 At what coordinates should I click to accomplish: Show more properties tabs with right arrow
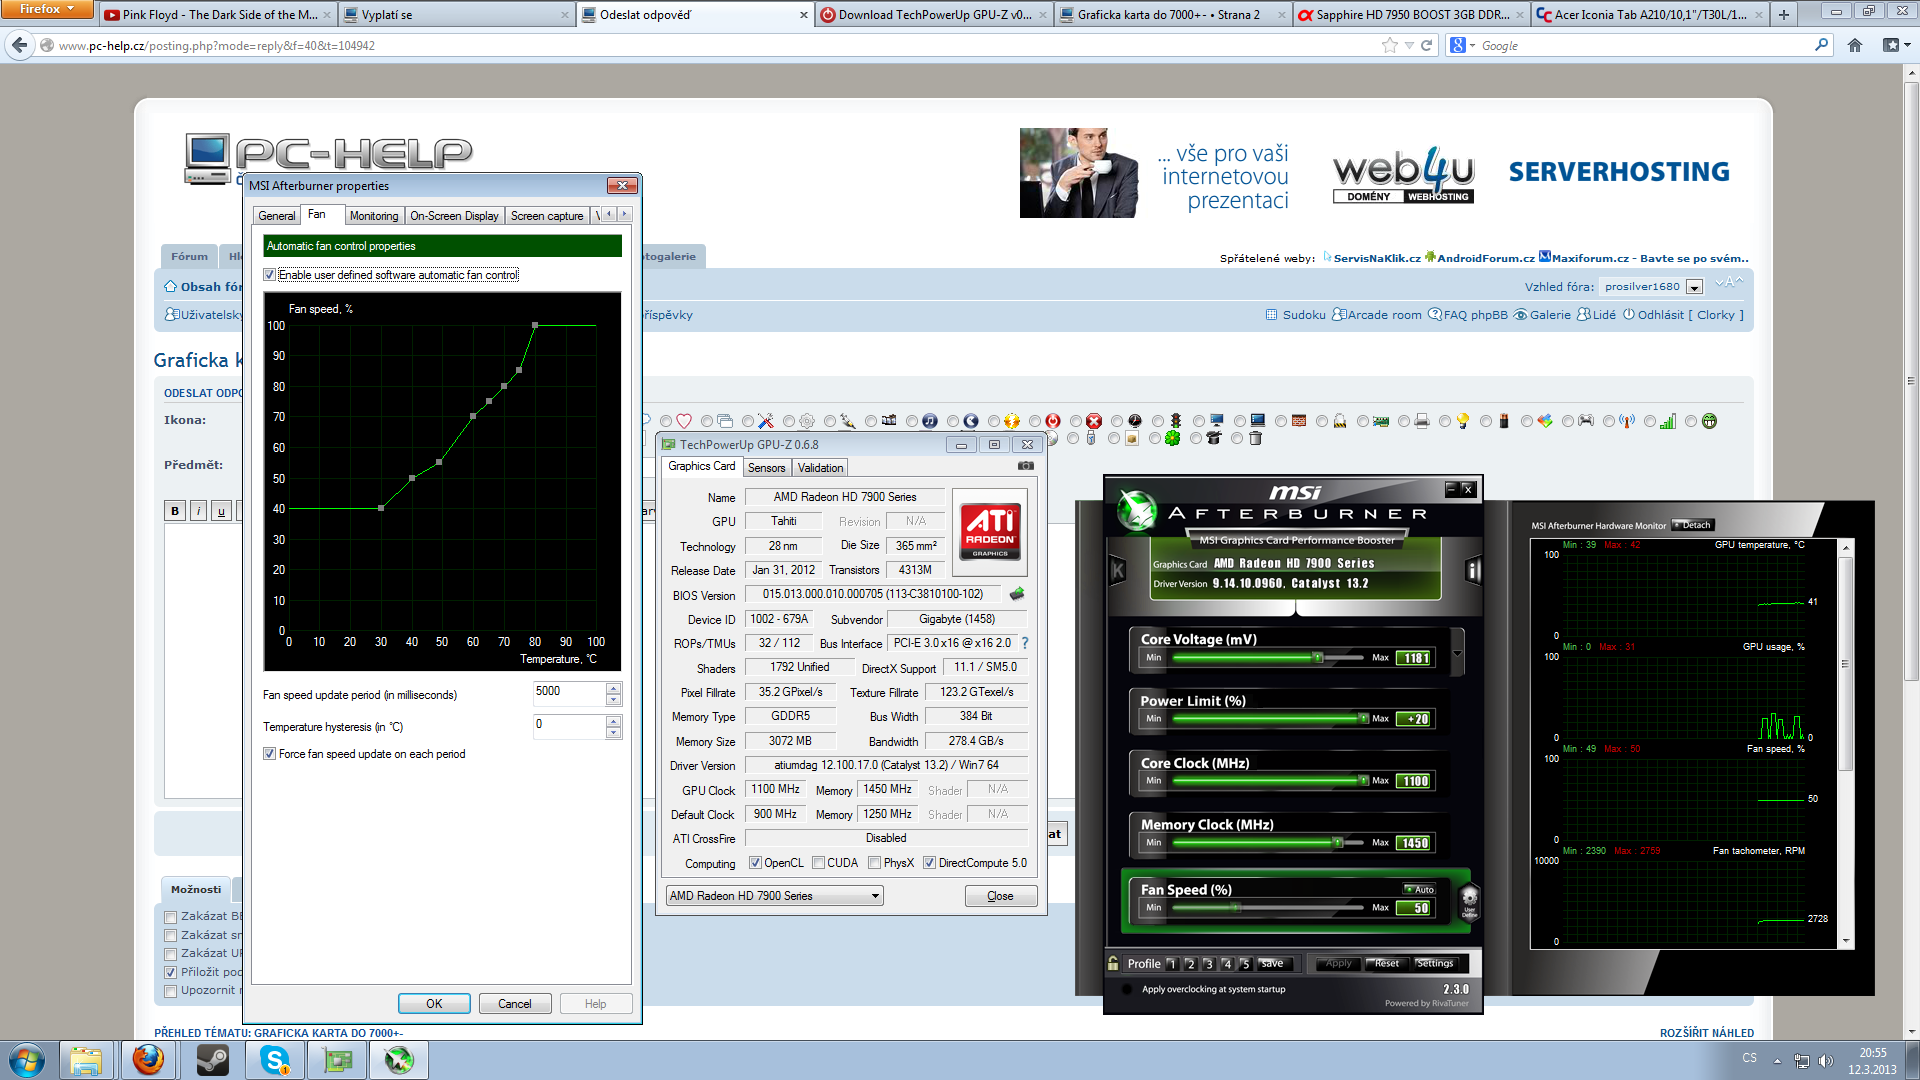[625, 215]
